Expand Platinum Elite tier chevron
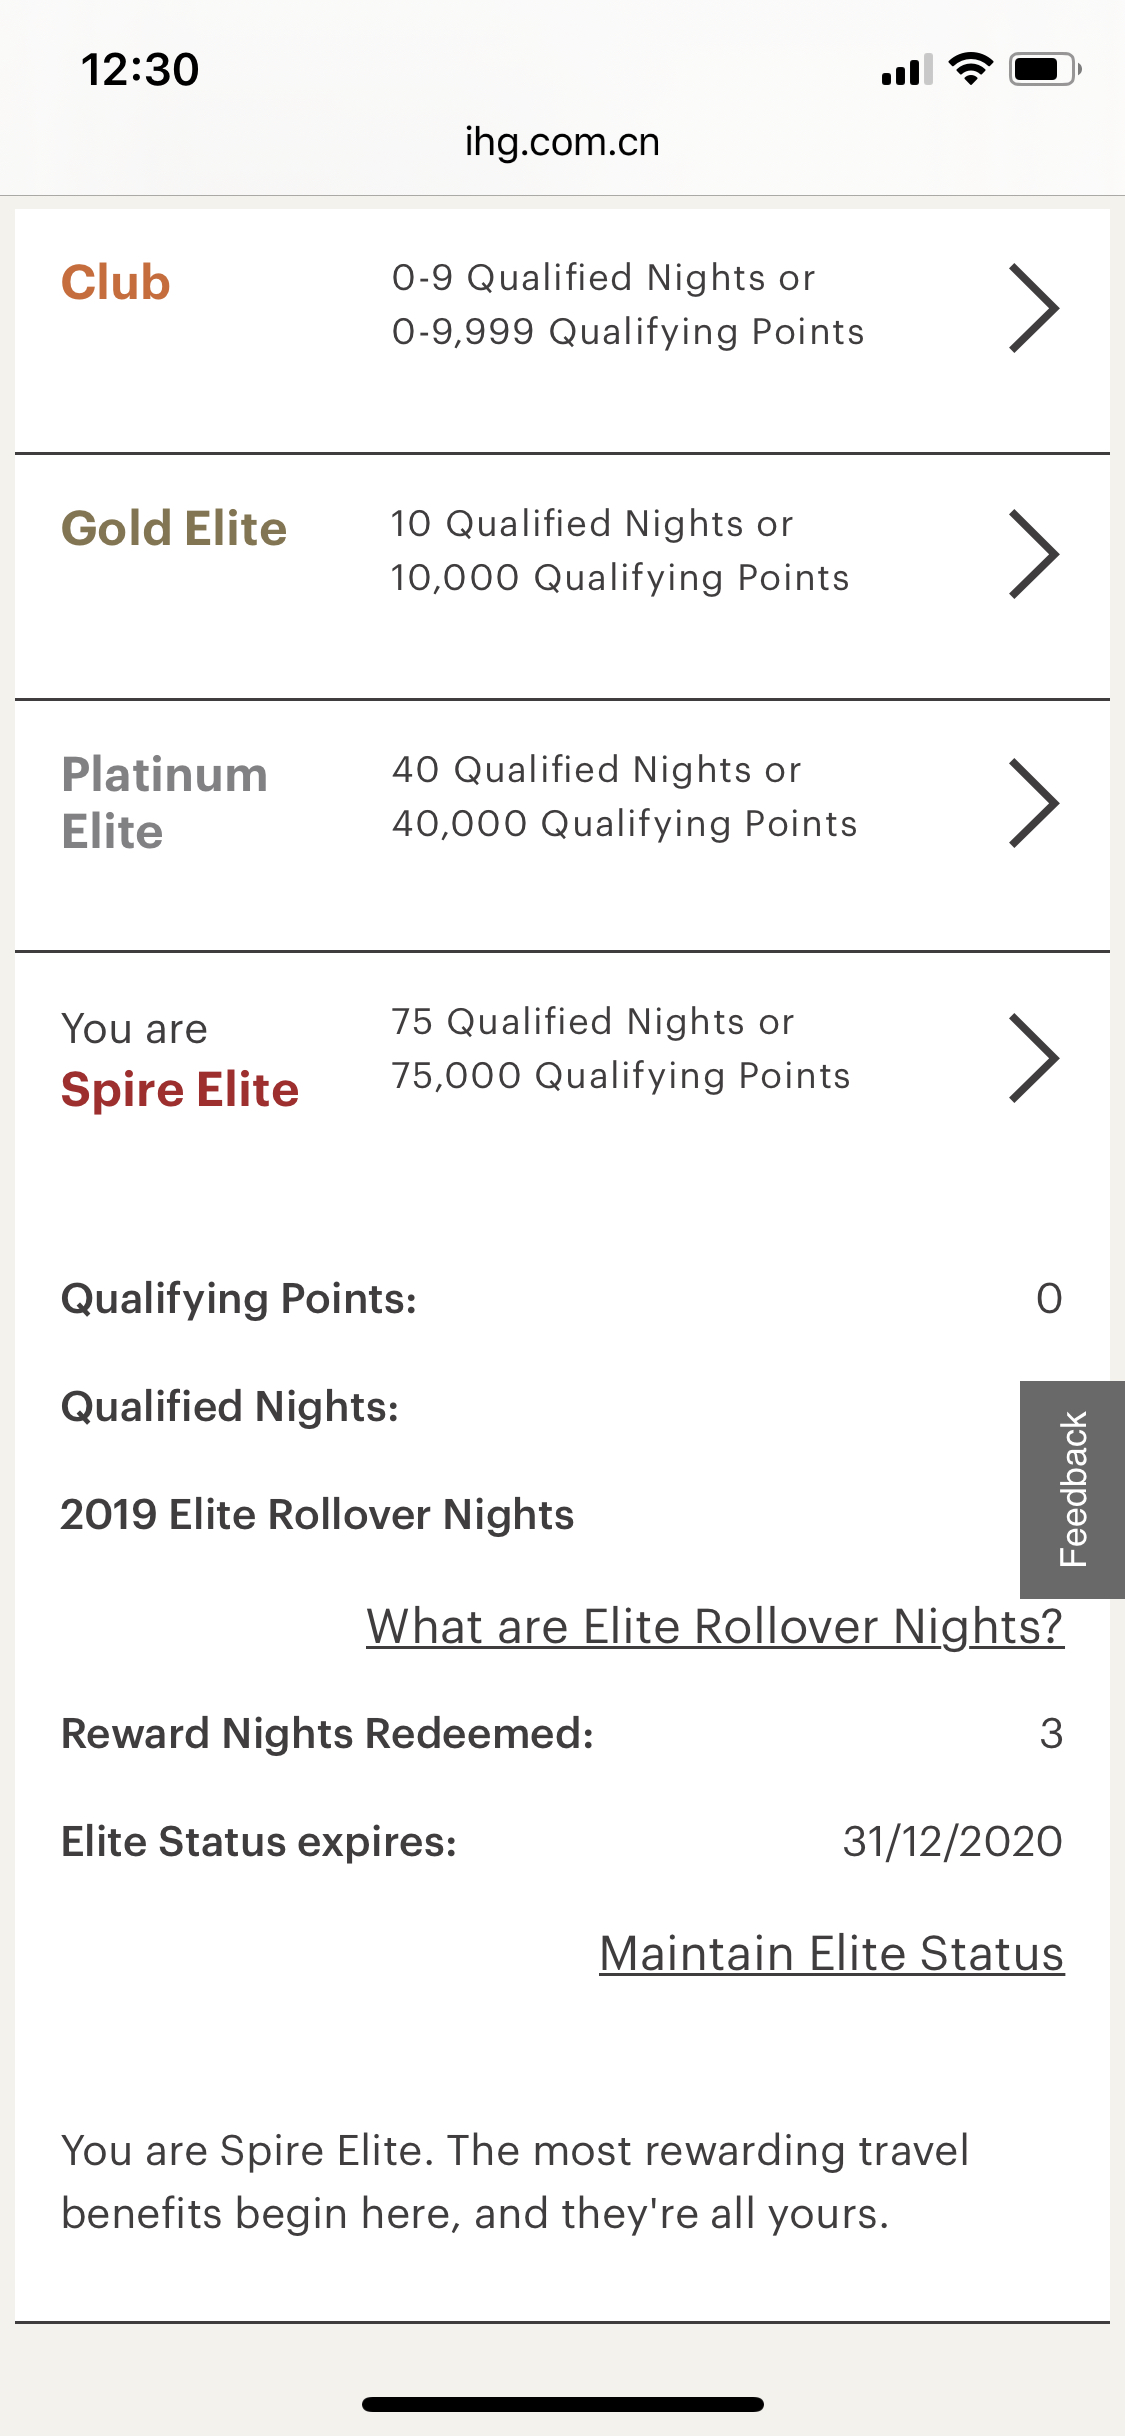Viewport: 1125px width, 2436px height. (x=1034, y=803)
